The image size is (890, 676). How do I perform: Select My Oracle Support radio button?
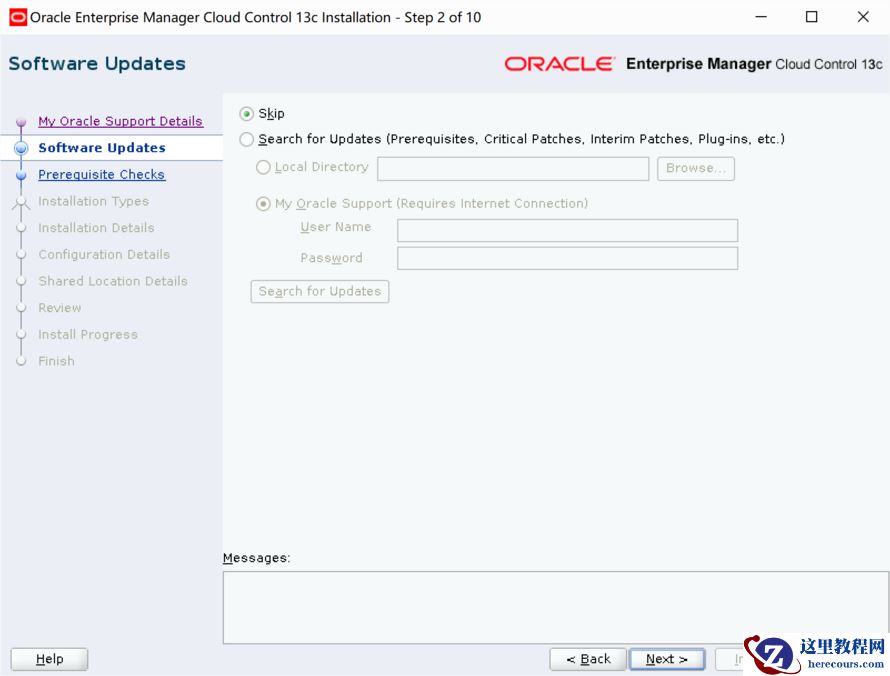coord(263,204)
